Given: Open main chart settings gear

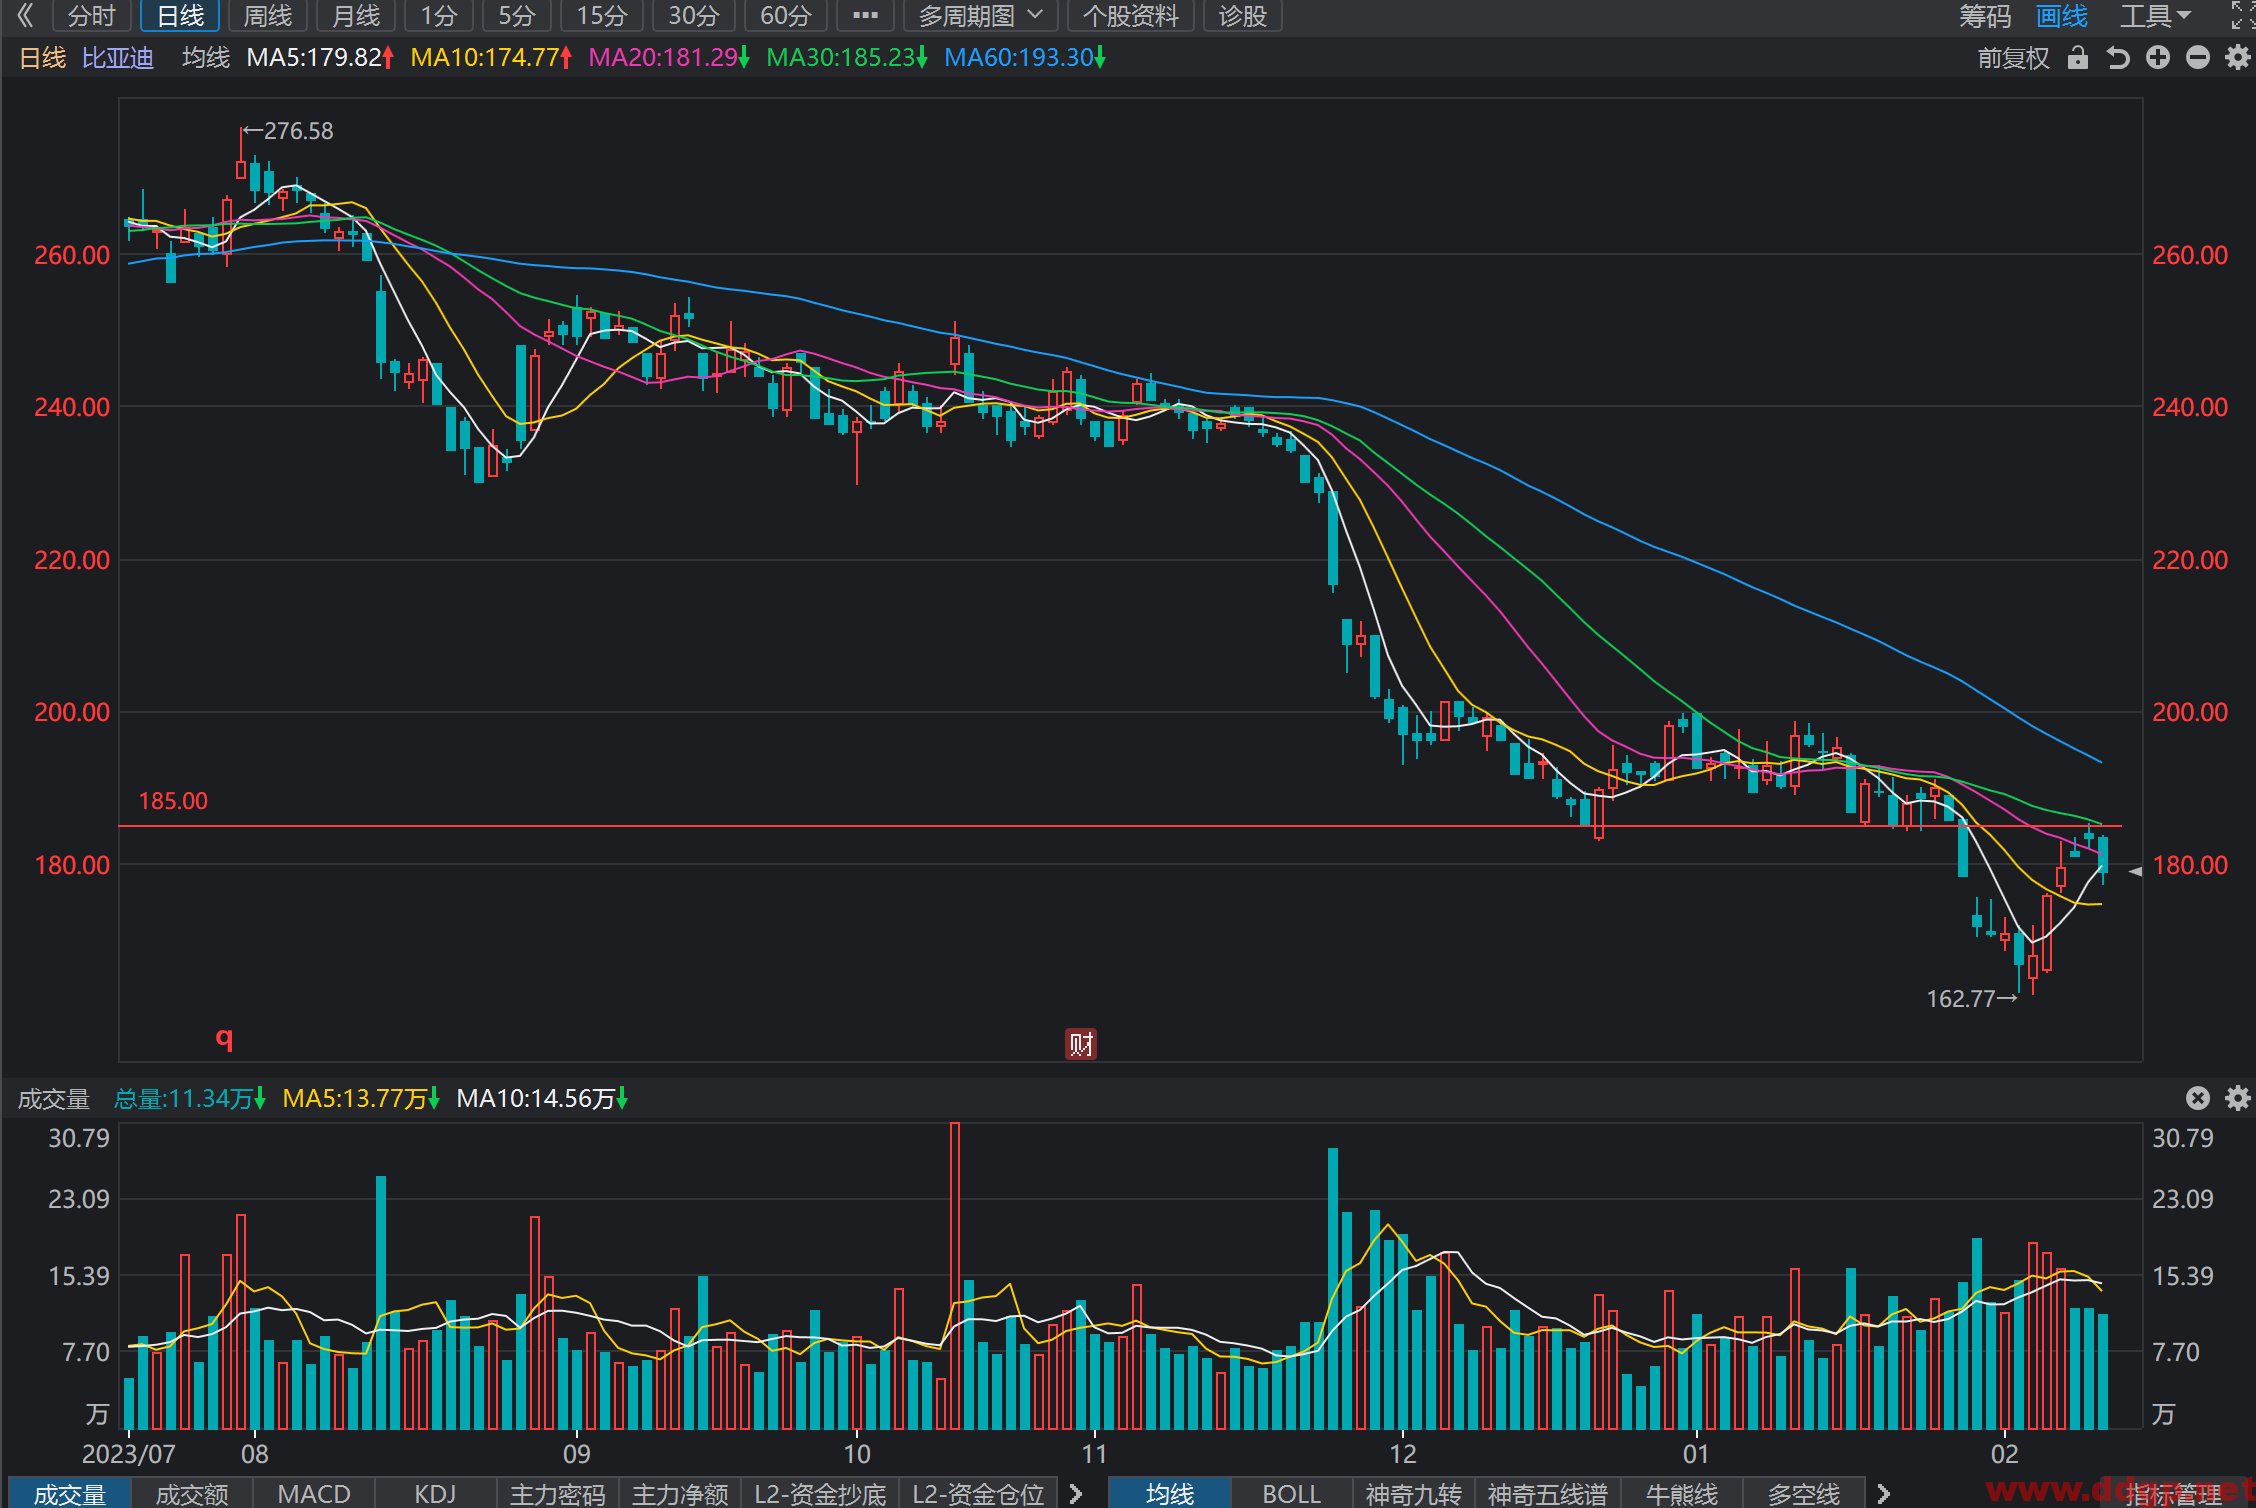Looking at the screenshot, I should pos(2237,58).
